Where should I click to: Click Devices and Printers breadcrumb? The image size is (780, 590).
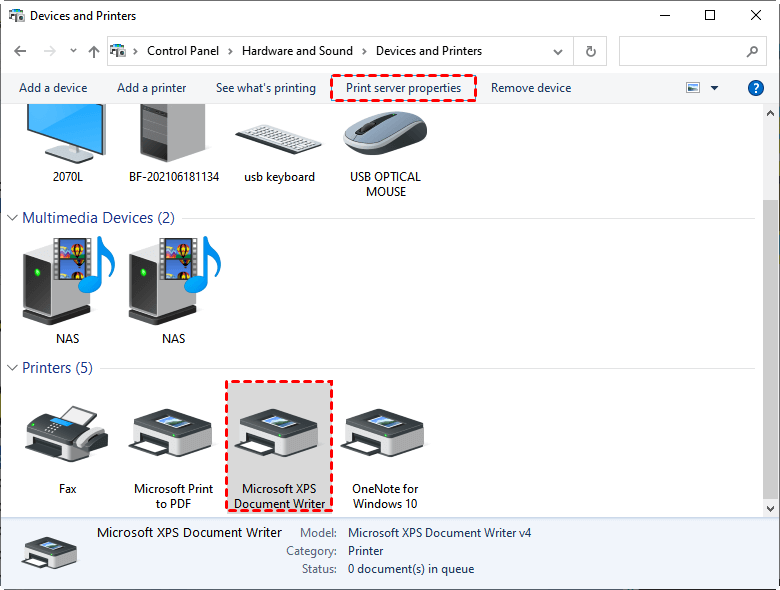click(429, 51)
